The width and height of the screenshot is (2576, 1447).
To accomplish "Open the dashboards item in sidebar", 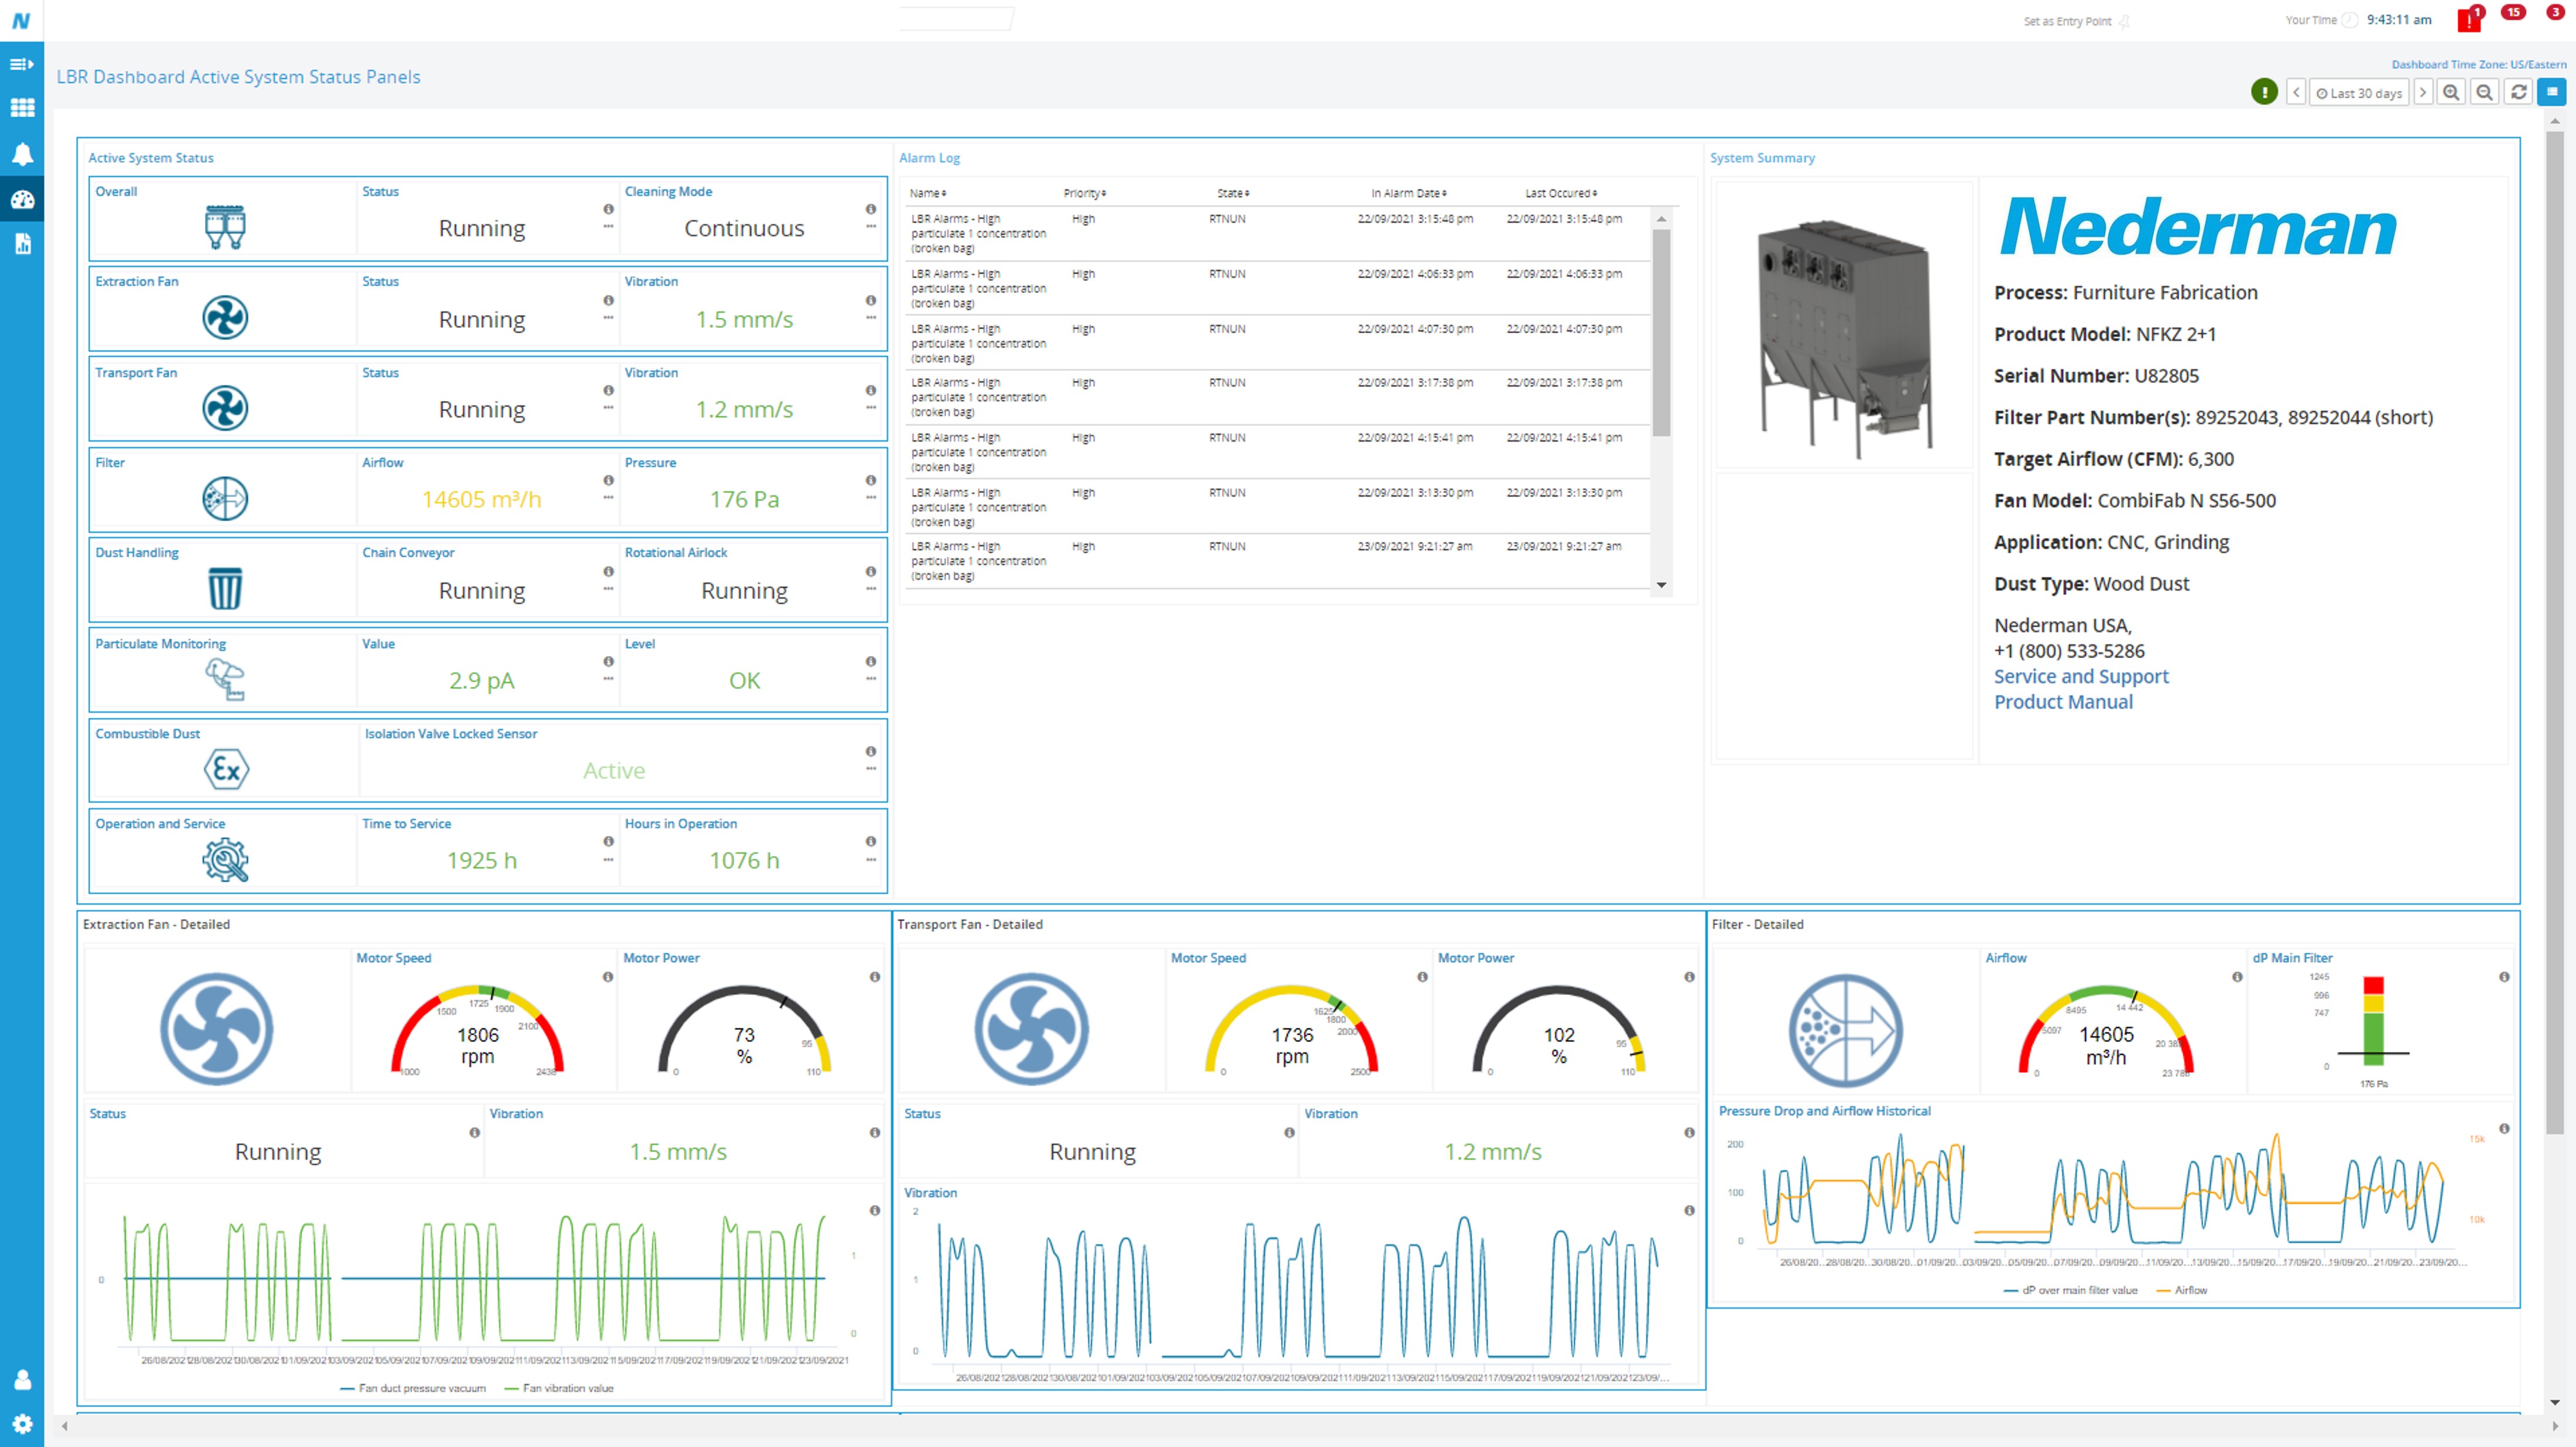I will [x=22, y=199].
